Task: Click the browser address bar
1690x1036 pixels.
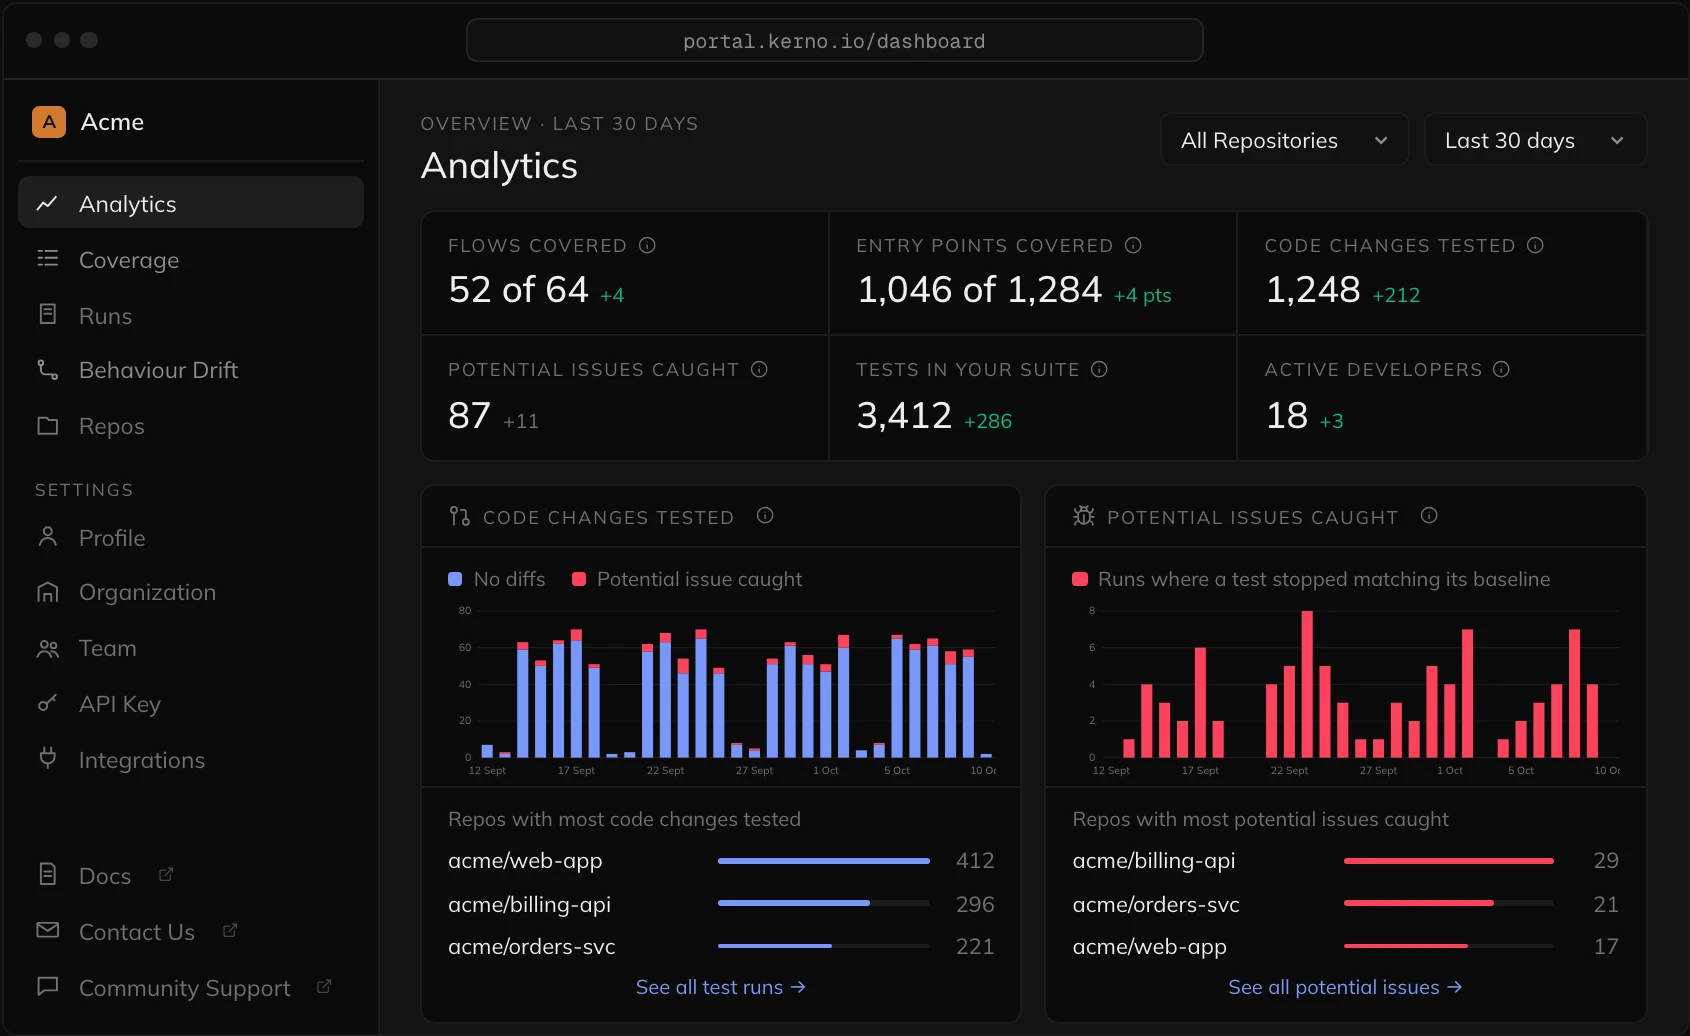Action: coord(834,41)
